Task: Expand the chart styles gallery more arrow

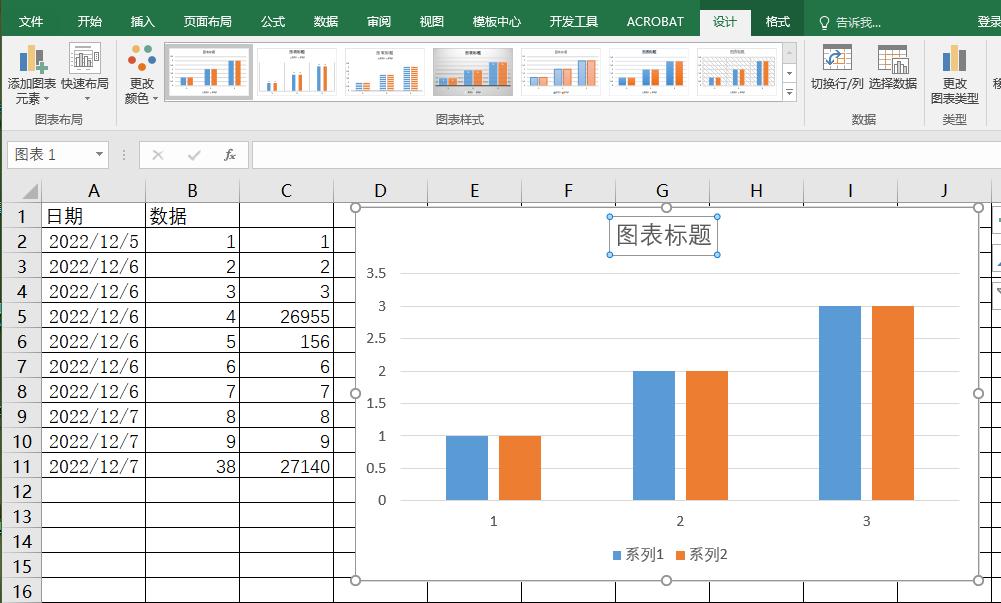Action: [x=789, y=93]
